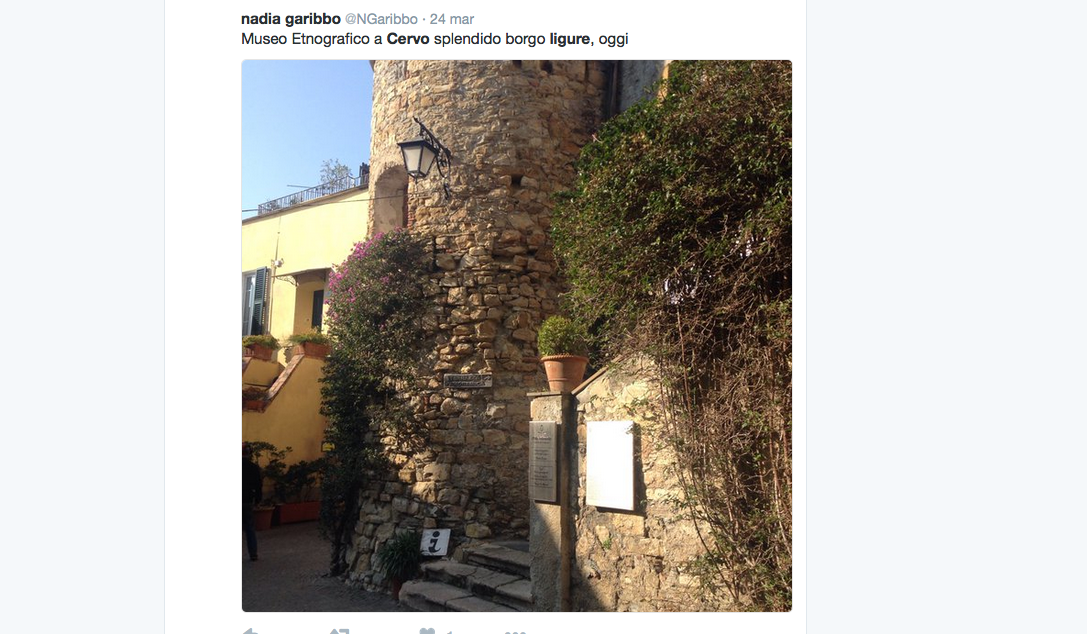Click the reply arrow icon below the photo

click(250, 631)
